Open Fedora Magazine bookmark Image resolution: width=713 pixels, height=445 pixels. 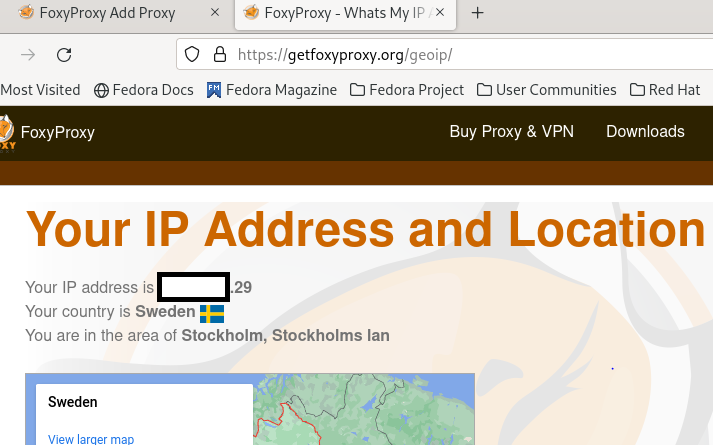[271, 90]
